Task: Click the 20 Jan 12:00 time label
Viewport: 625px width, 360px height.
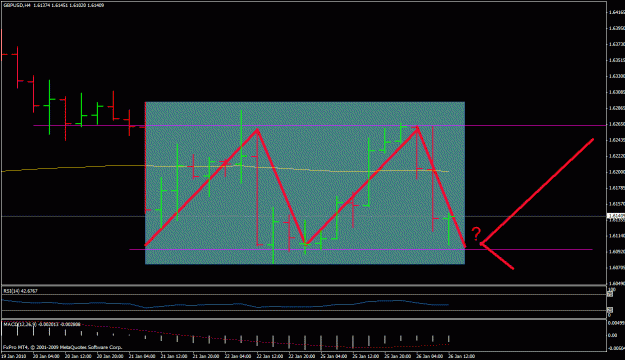Action: (78, 356)
